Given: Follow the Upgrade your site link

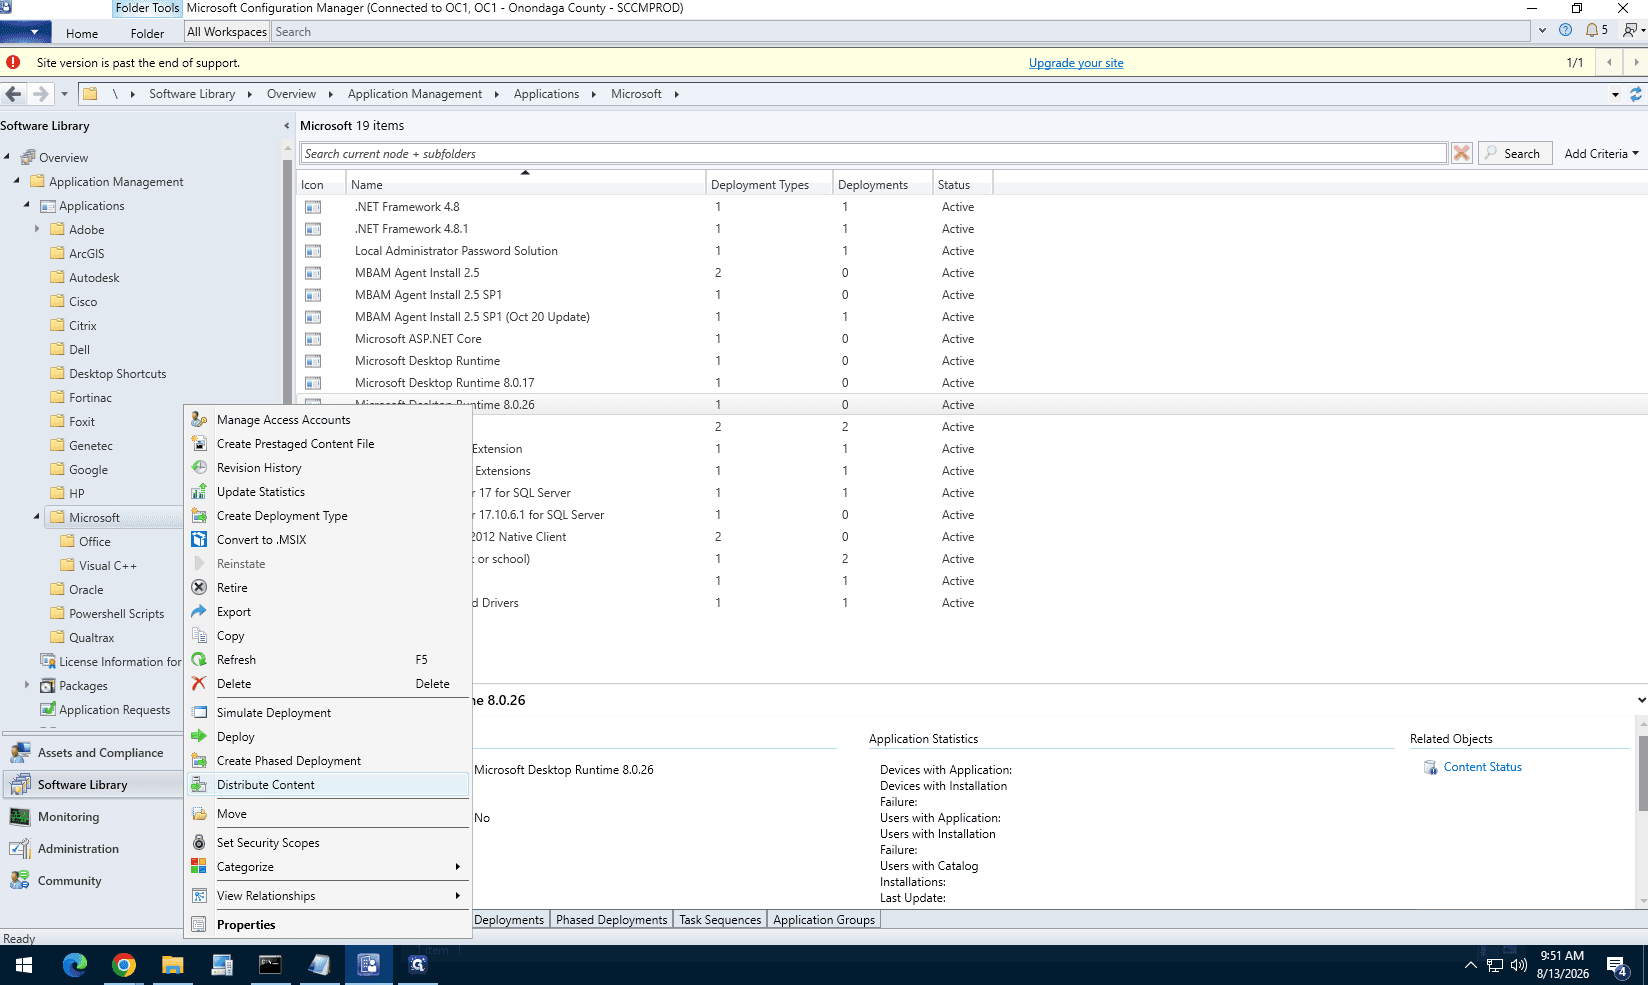Looking at the screenshot, I should [1076, 63].
